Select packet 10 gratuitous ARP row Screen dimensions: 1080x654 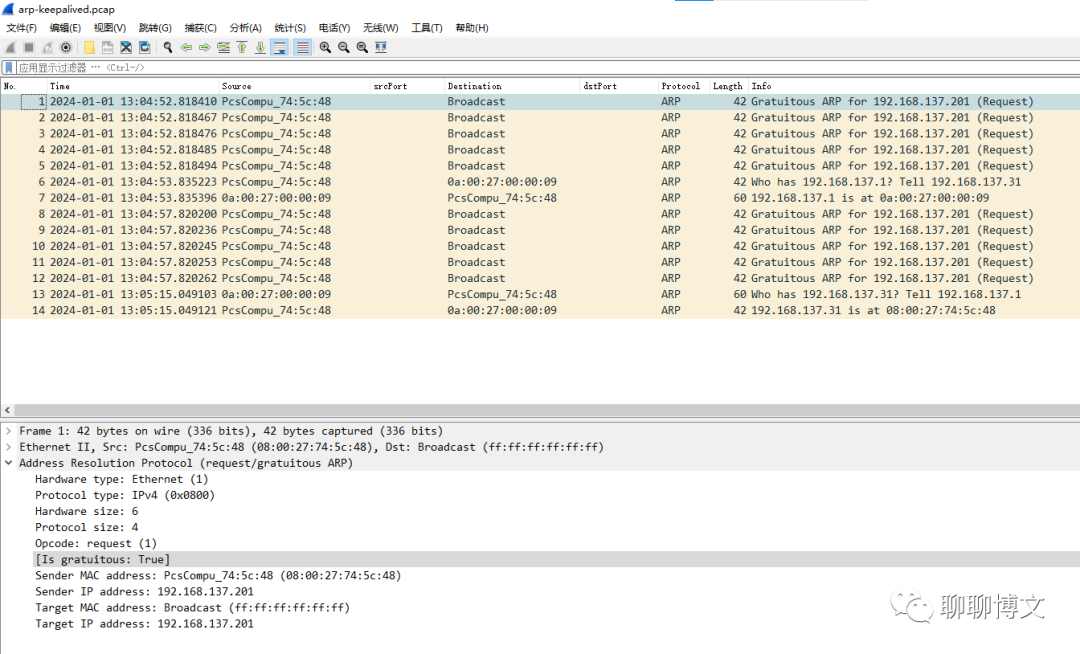tap(540, 246)
